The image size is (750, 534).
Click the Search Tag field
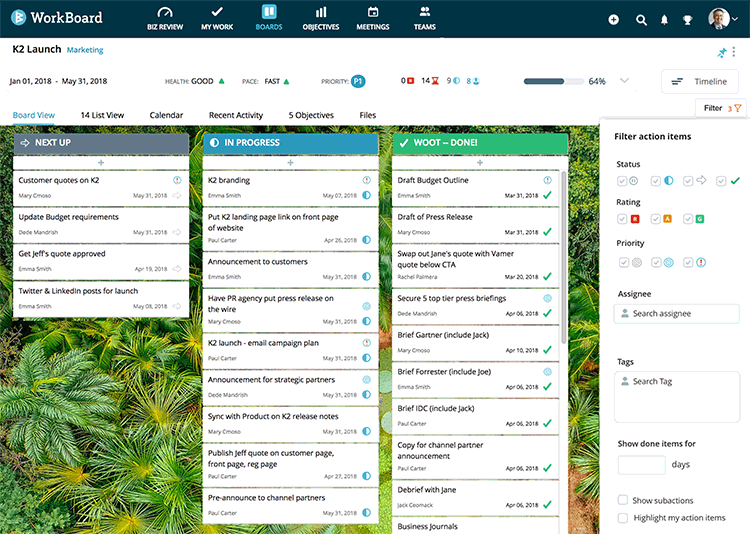677,397
